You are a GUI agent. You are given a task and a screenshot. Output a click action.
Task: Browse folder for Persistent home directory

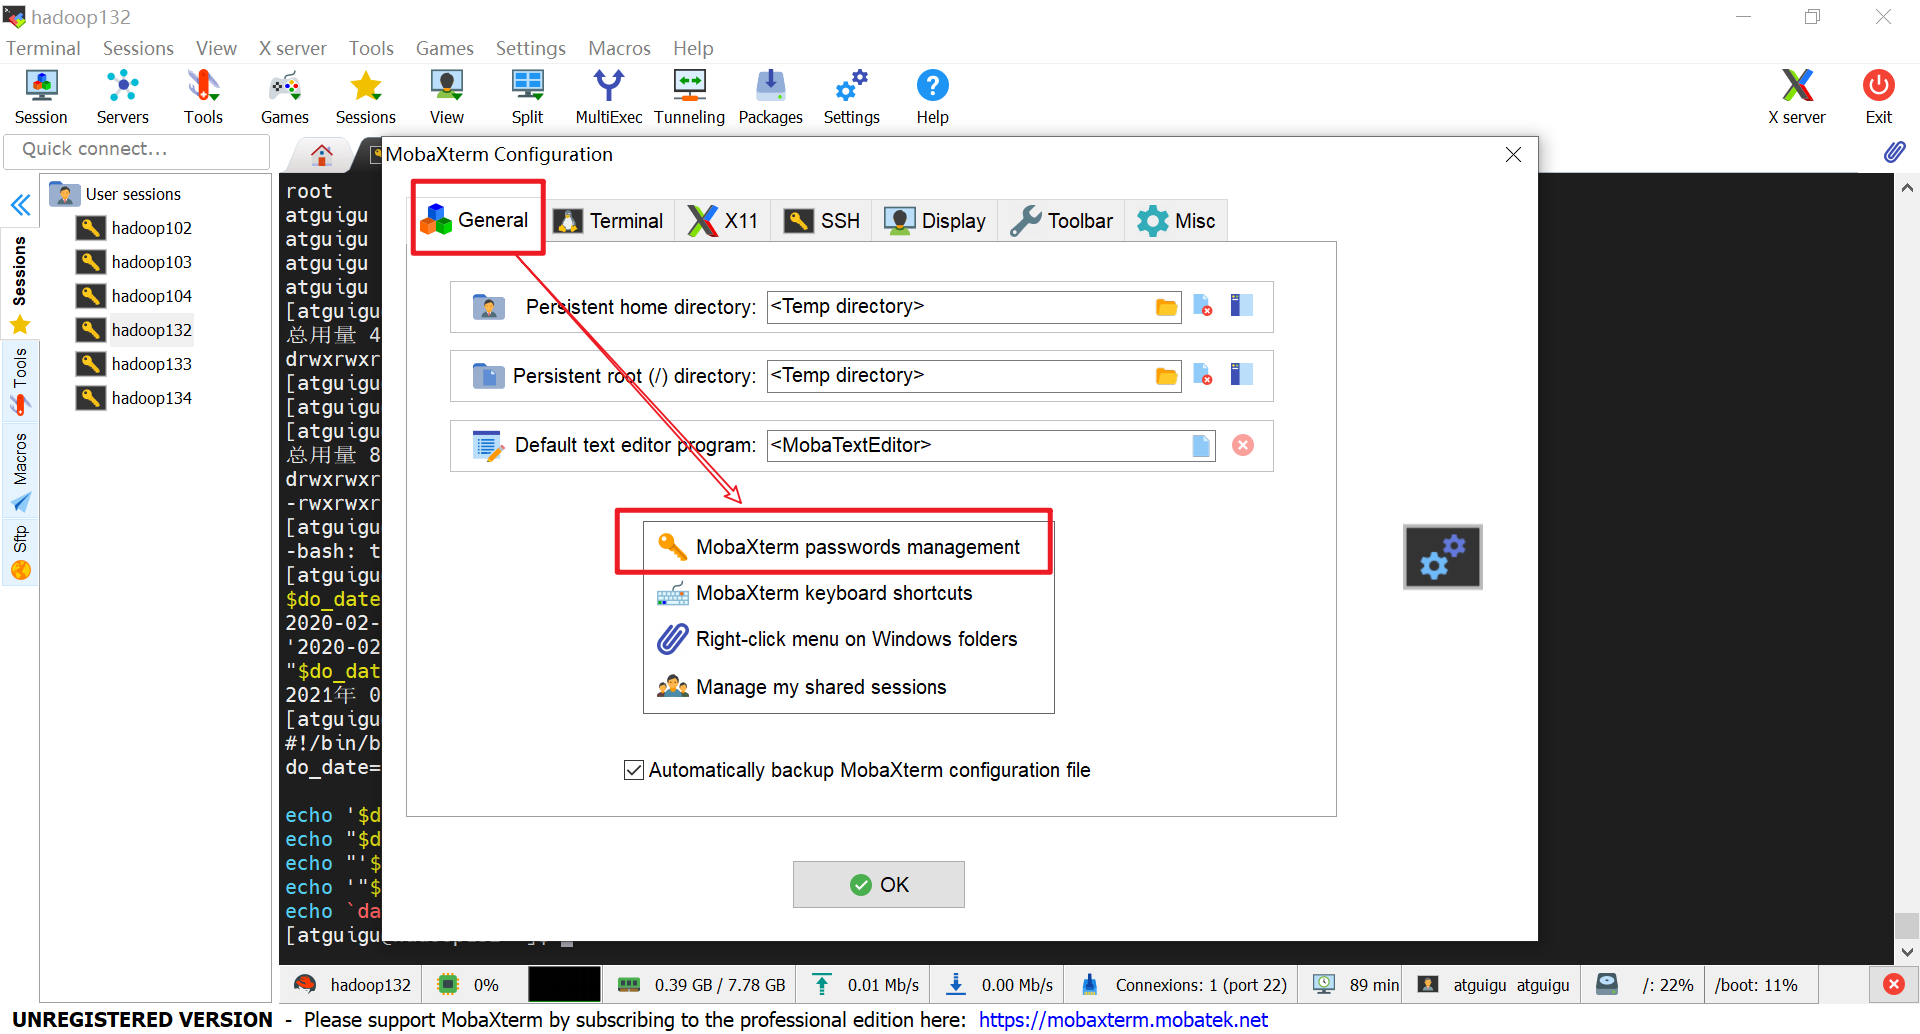coord(1166,307)
